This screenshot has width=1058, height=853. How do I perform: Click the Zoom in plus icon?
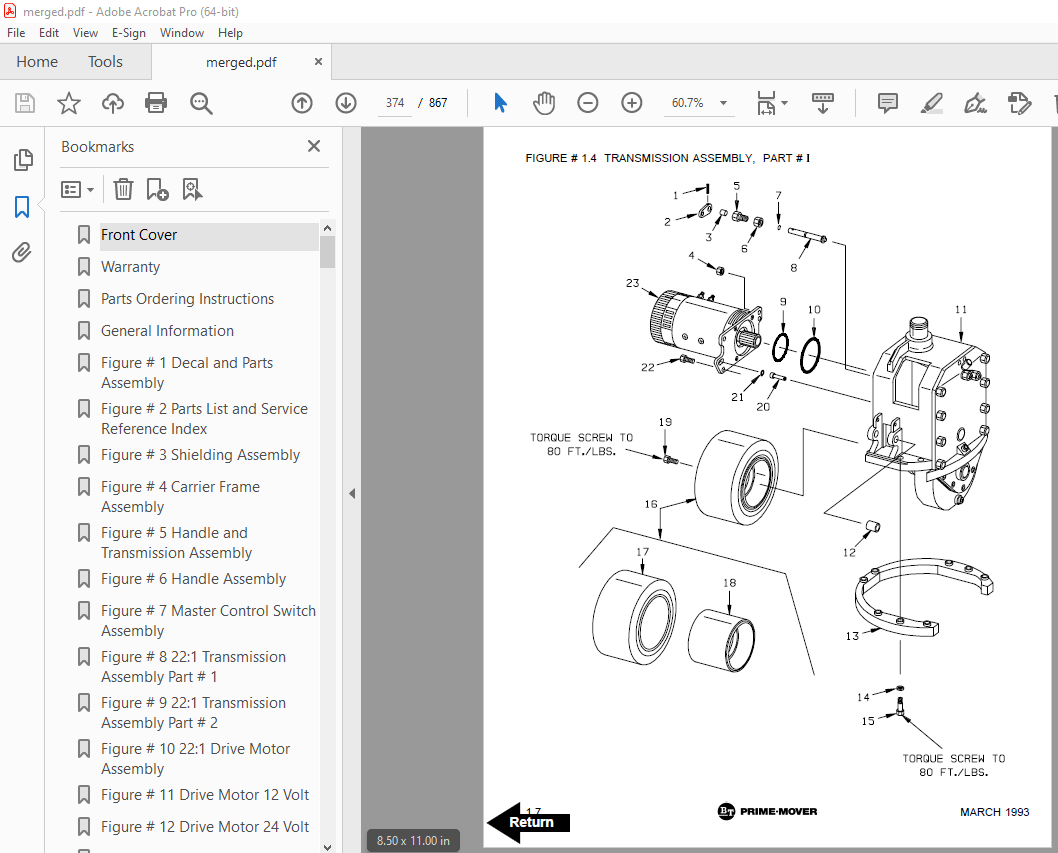tap(632, 103)
